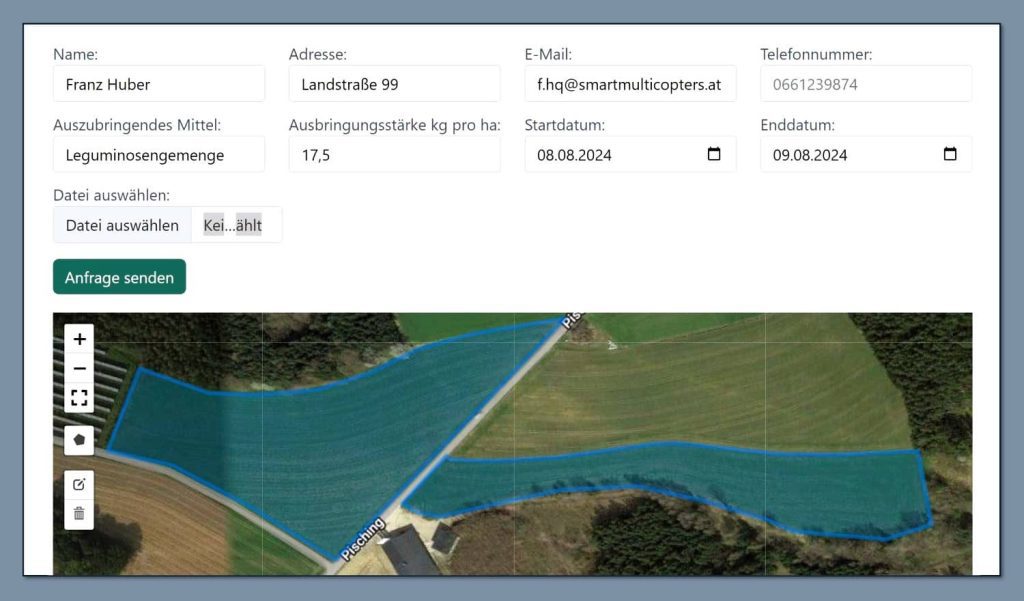Zoom out on the map

click(x=79, y=368)
